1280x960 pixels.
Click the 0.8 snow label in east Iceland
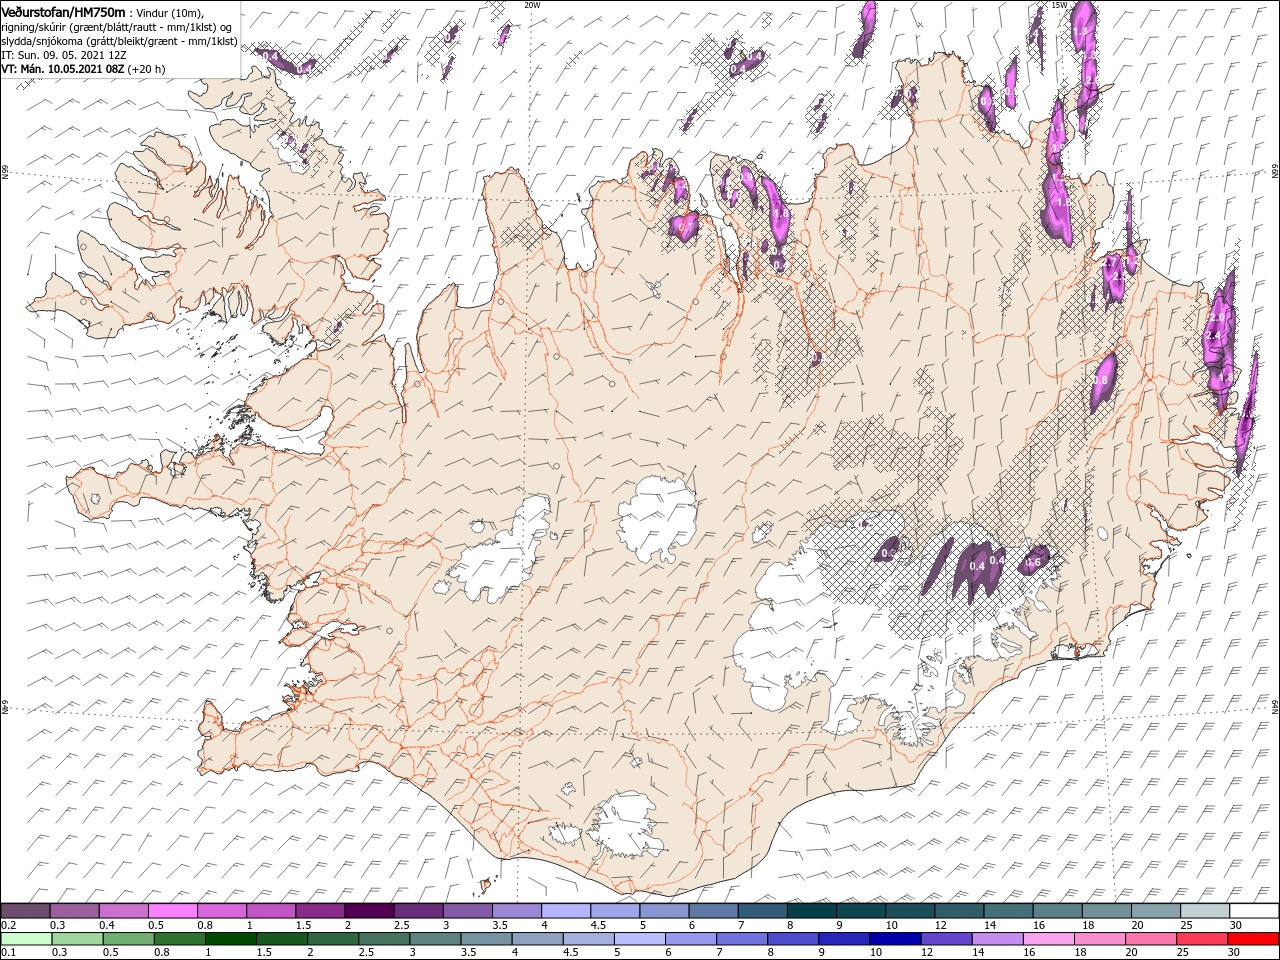tap(1102, 380)
